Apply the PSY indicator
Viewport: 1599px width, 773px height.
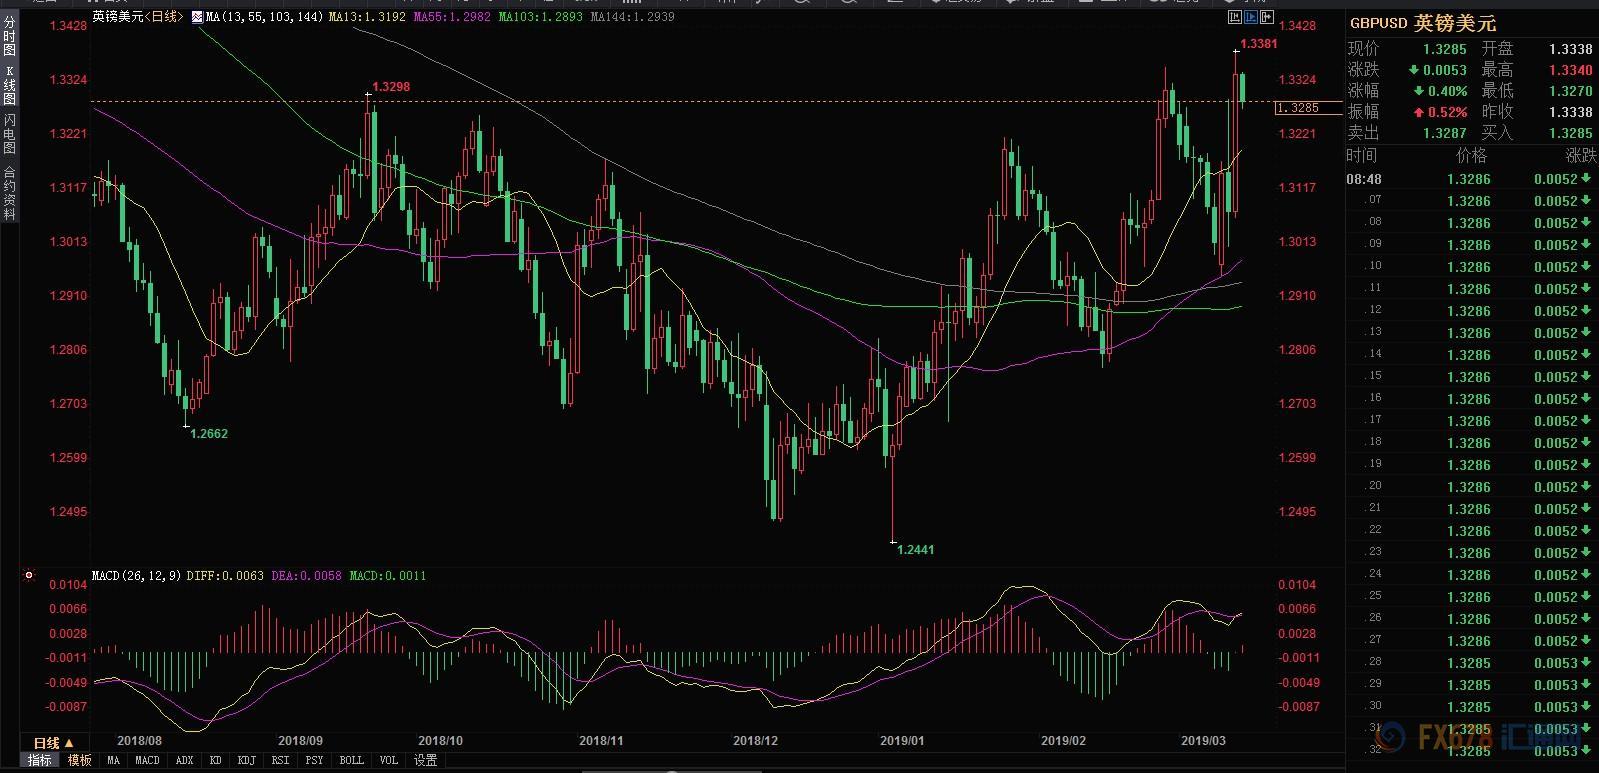pyautogui.click(x=314, y=761)
